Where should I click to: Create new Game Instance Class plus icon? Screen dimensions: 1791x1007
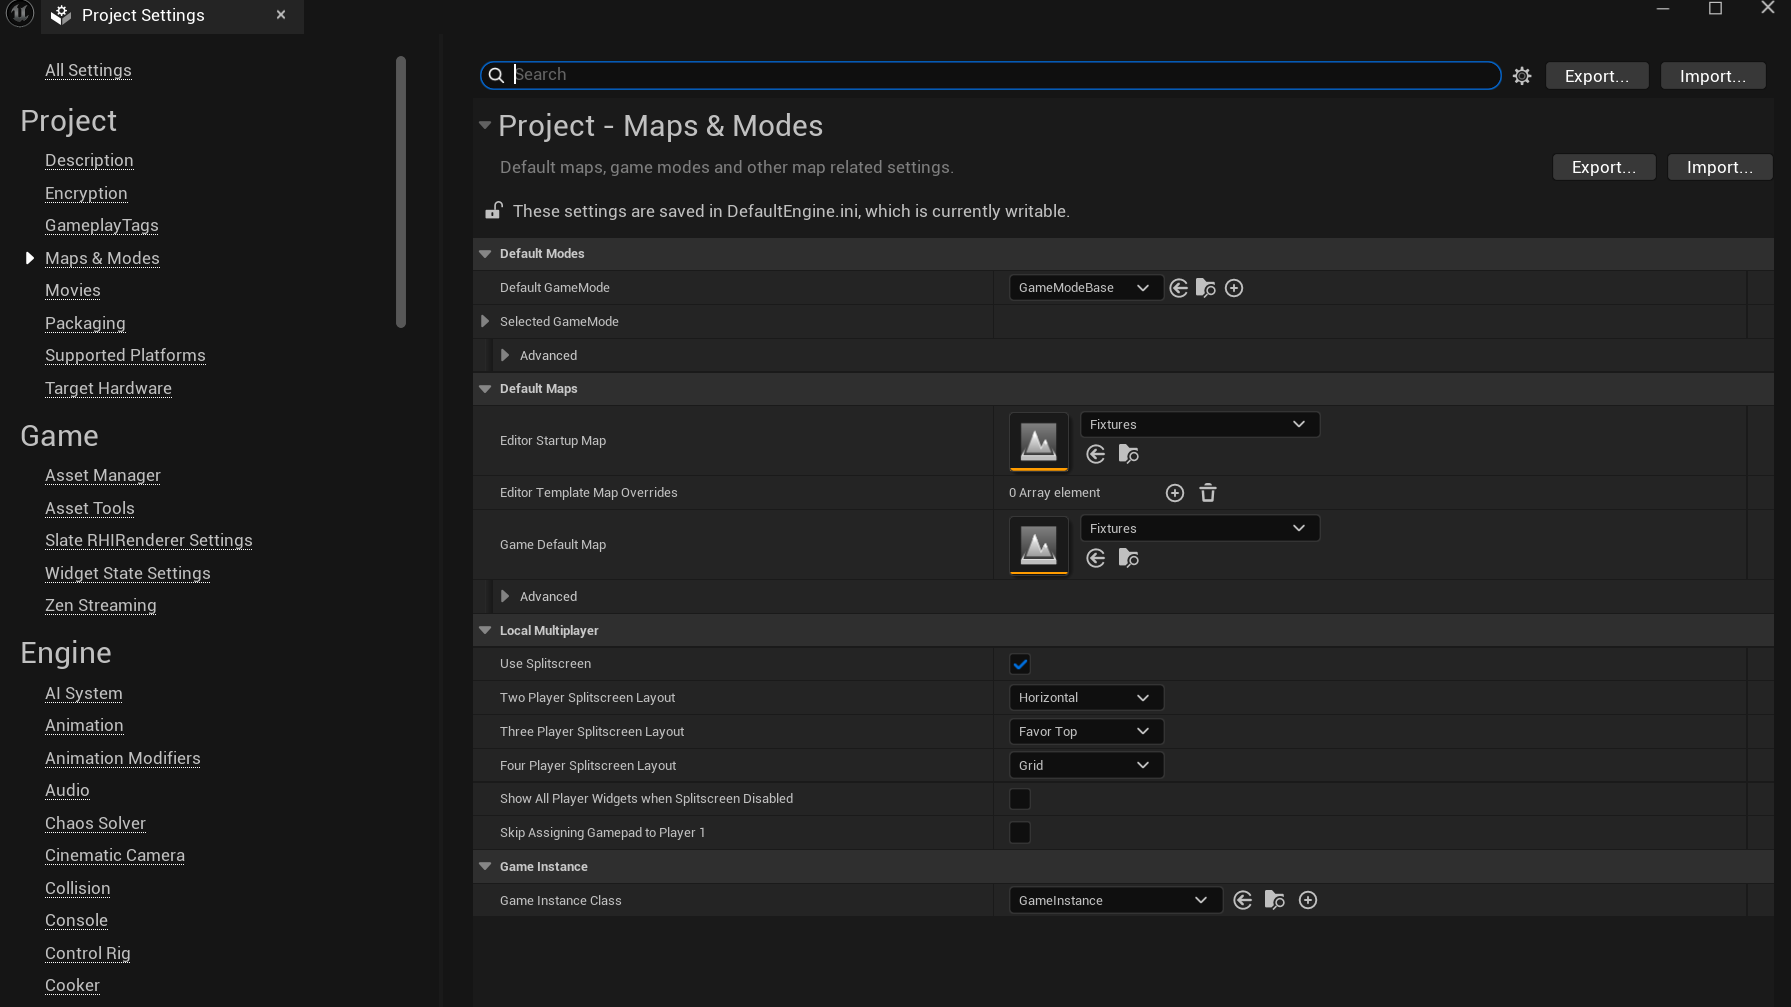coord(1308,900)
